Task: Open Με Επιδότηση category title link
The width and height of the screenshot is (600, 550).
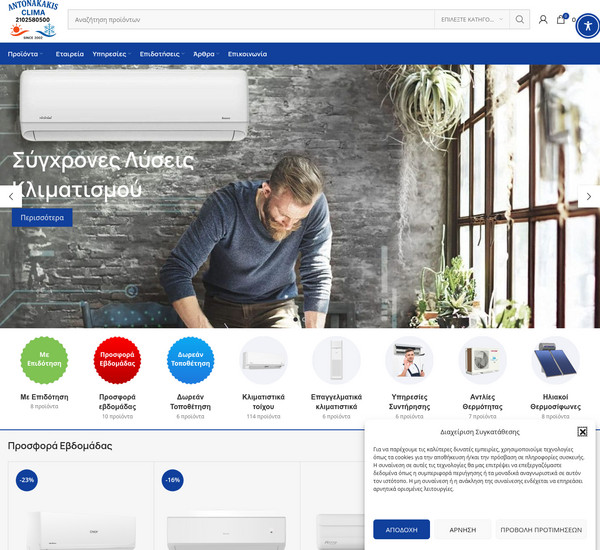Action: point(44,397)
